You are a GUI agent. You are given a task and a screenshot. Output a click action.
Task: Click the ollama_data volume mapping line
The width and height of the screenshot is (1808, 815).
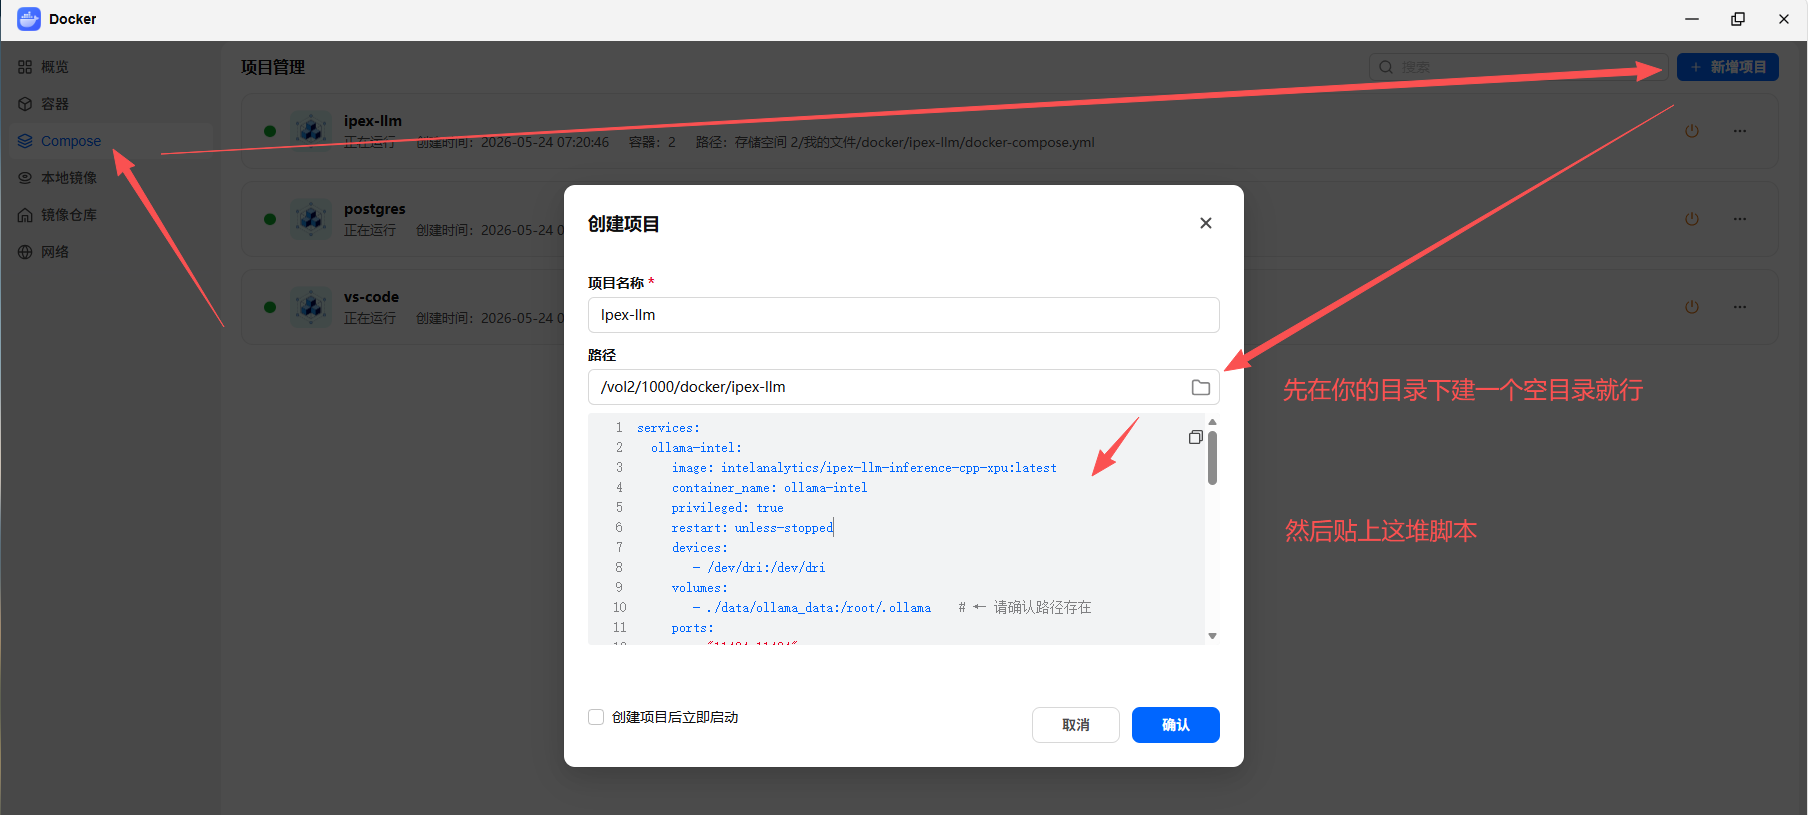point(812,608)
